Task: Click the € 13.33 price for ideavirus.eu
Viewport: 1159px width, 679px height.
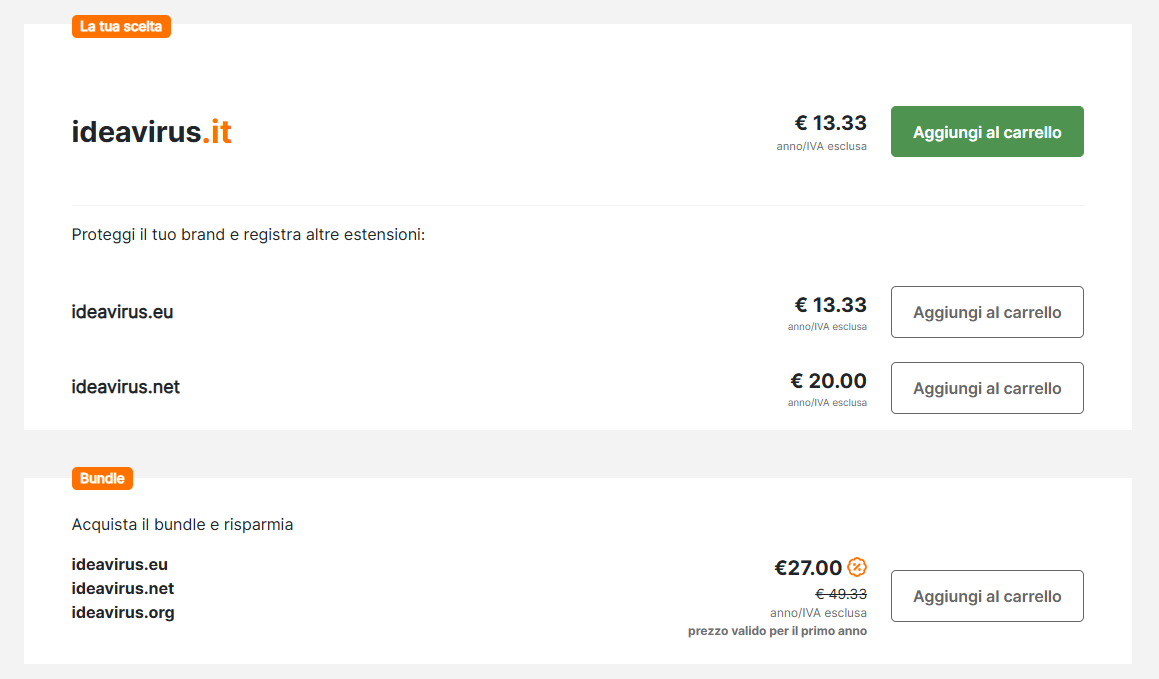Action: pos(830,304)
